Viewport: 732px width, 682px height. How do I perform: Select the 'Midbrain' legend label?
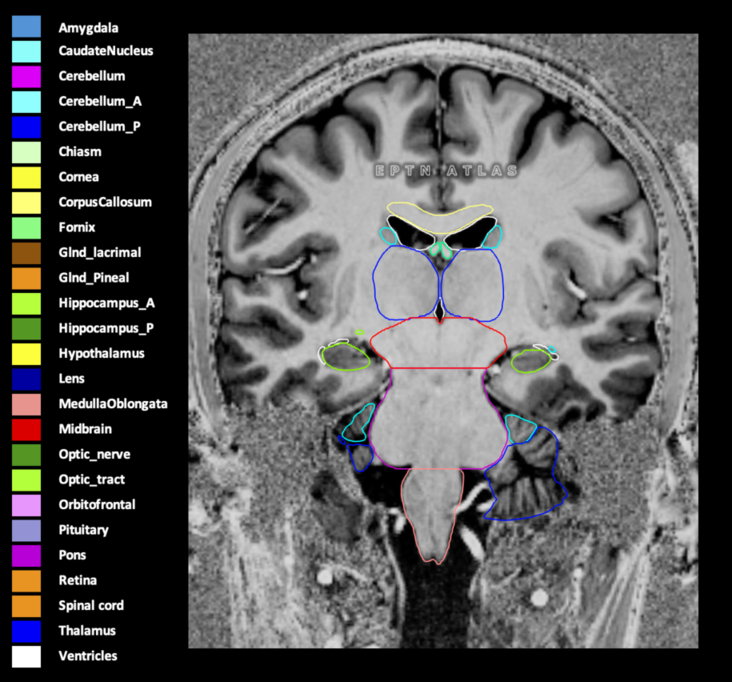pos(85,429)
